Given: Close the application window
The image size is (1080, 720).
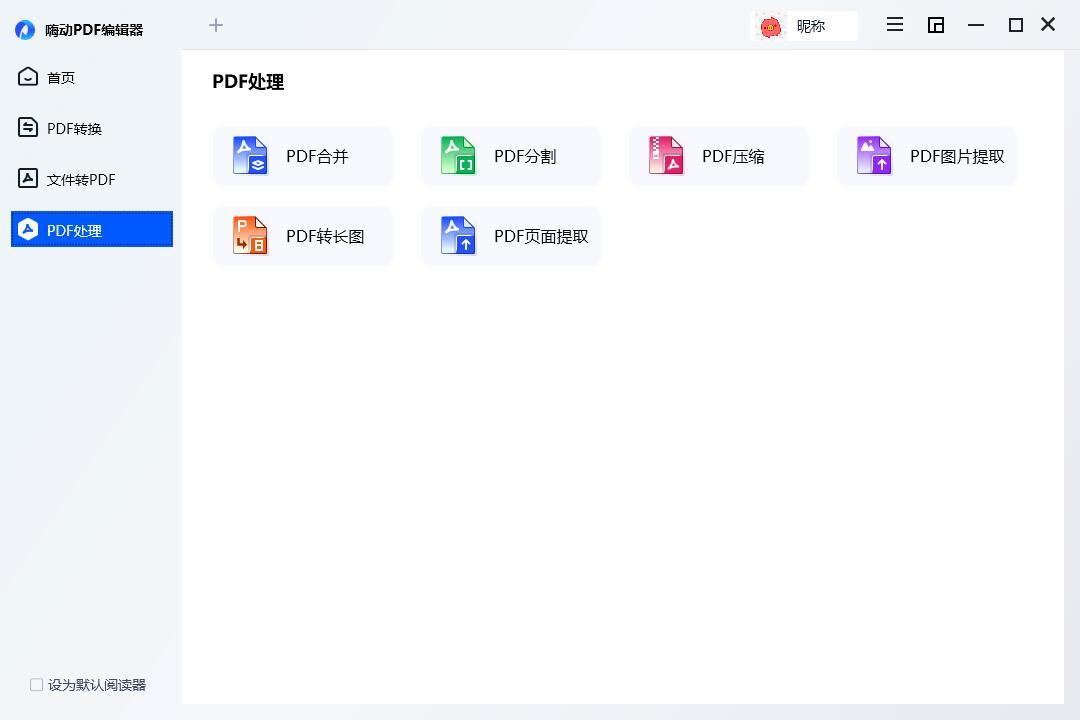Looking at the screenshot, I should point(1048,25).
